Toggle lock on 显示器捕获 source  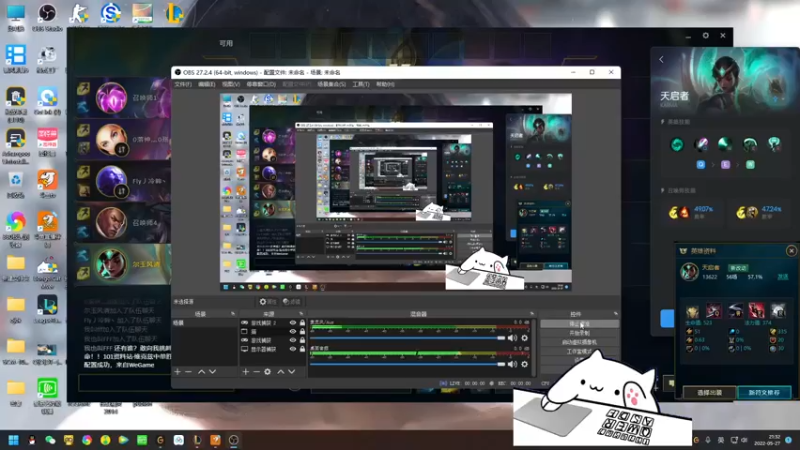(x=302, y=349)
